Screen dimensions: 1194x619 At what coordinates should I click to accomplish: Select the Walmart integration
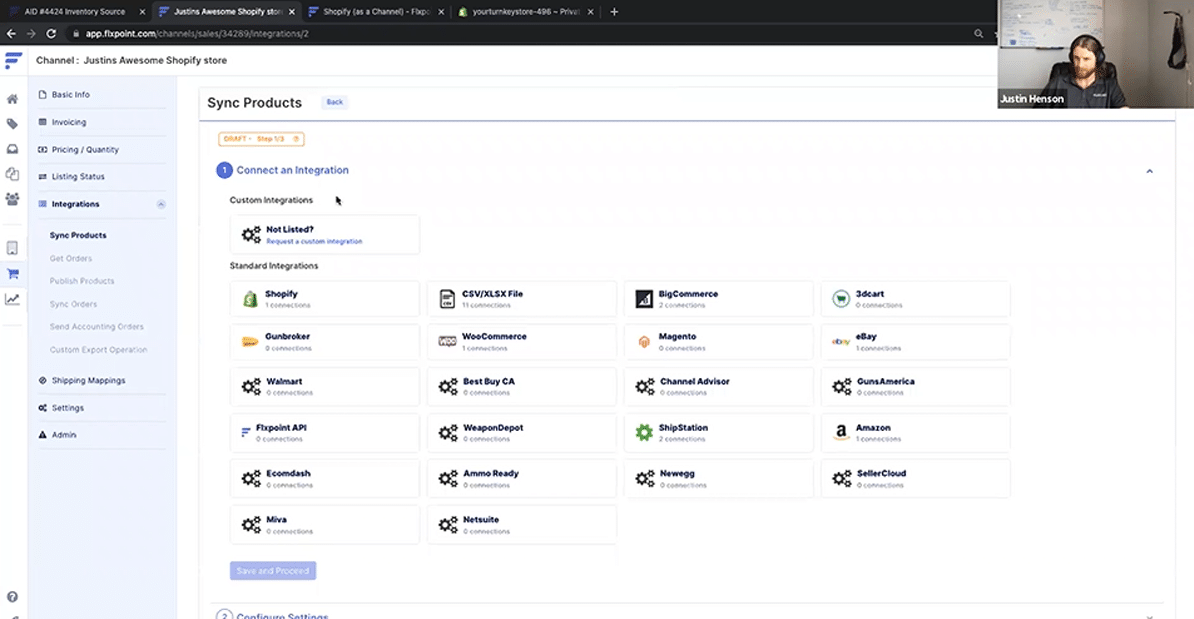(324, 387)
